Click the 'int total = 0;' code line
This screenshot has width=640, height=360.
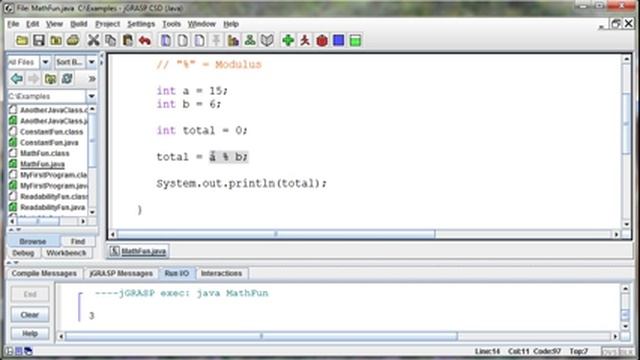pyautogui.click(x=202, y=131)
